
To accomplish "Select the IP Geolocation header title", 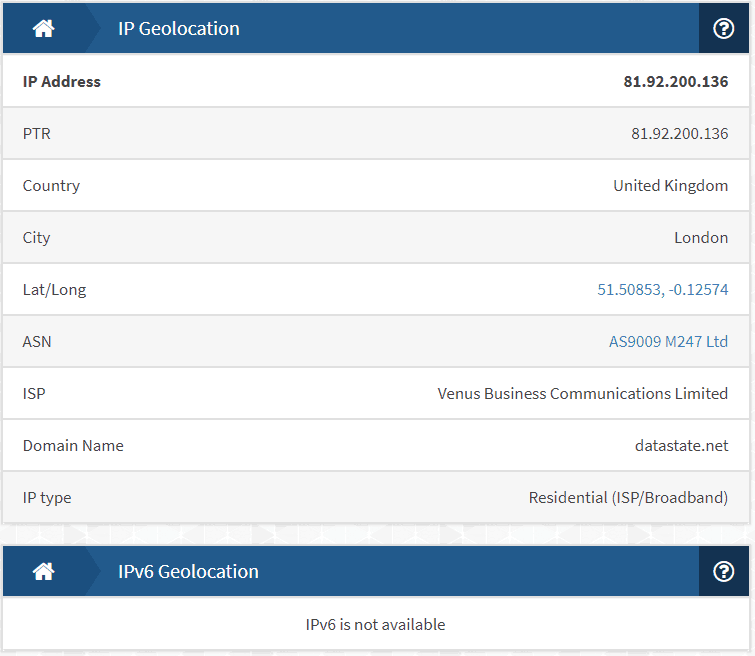I will pyautogui.click(x=179, y=28).
